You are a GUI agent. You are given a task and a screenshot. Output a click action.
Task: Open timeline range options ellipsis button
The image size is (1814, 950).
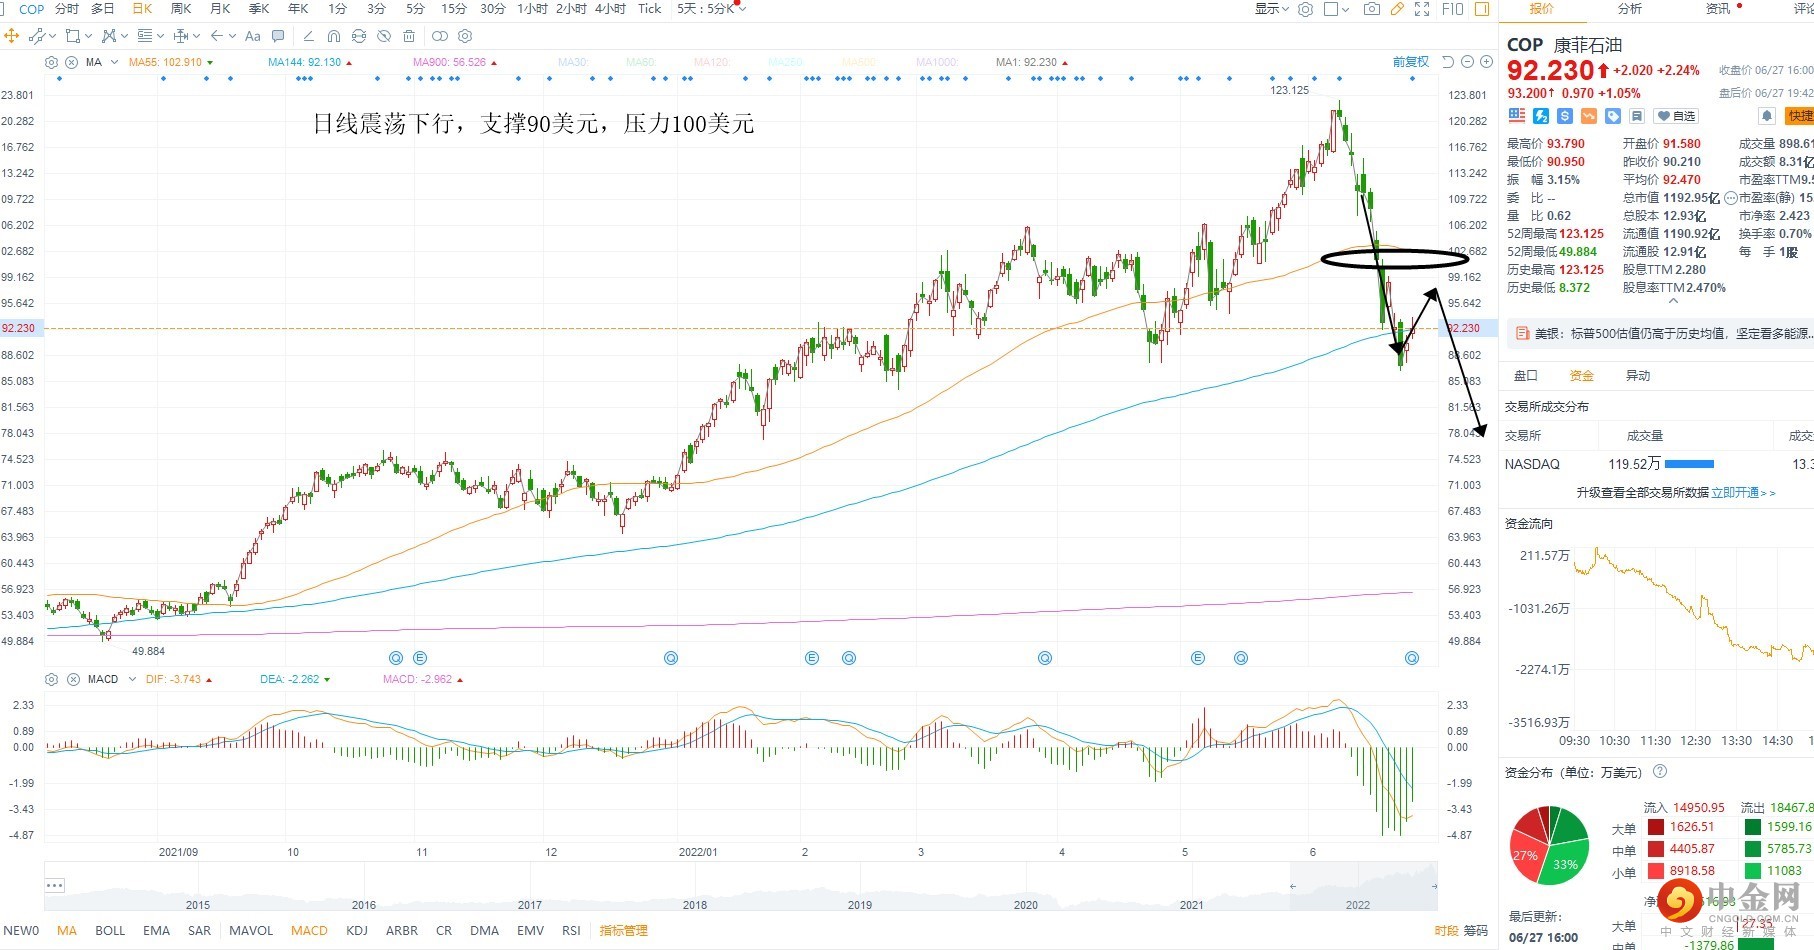[x=54, y=886]
